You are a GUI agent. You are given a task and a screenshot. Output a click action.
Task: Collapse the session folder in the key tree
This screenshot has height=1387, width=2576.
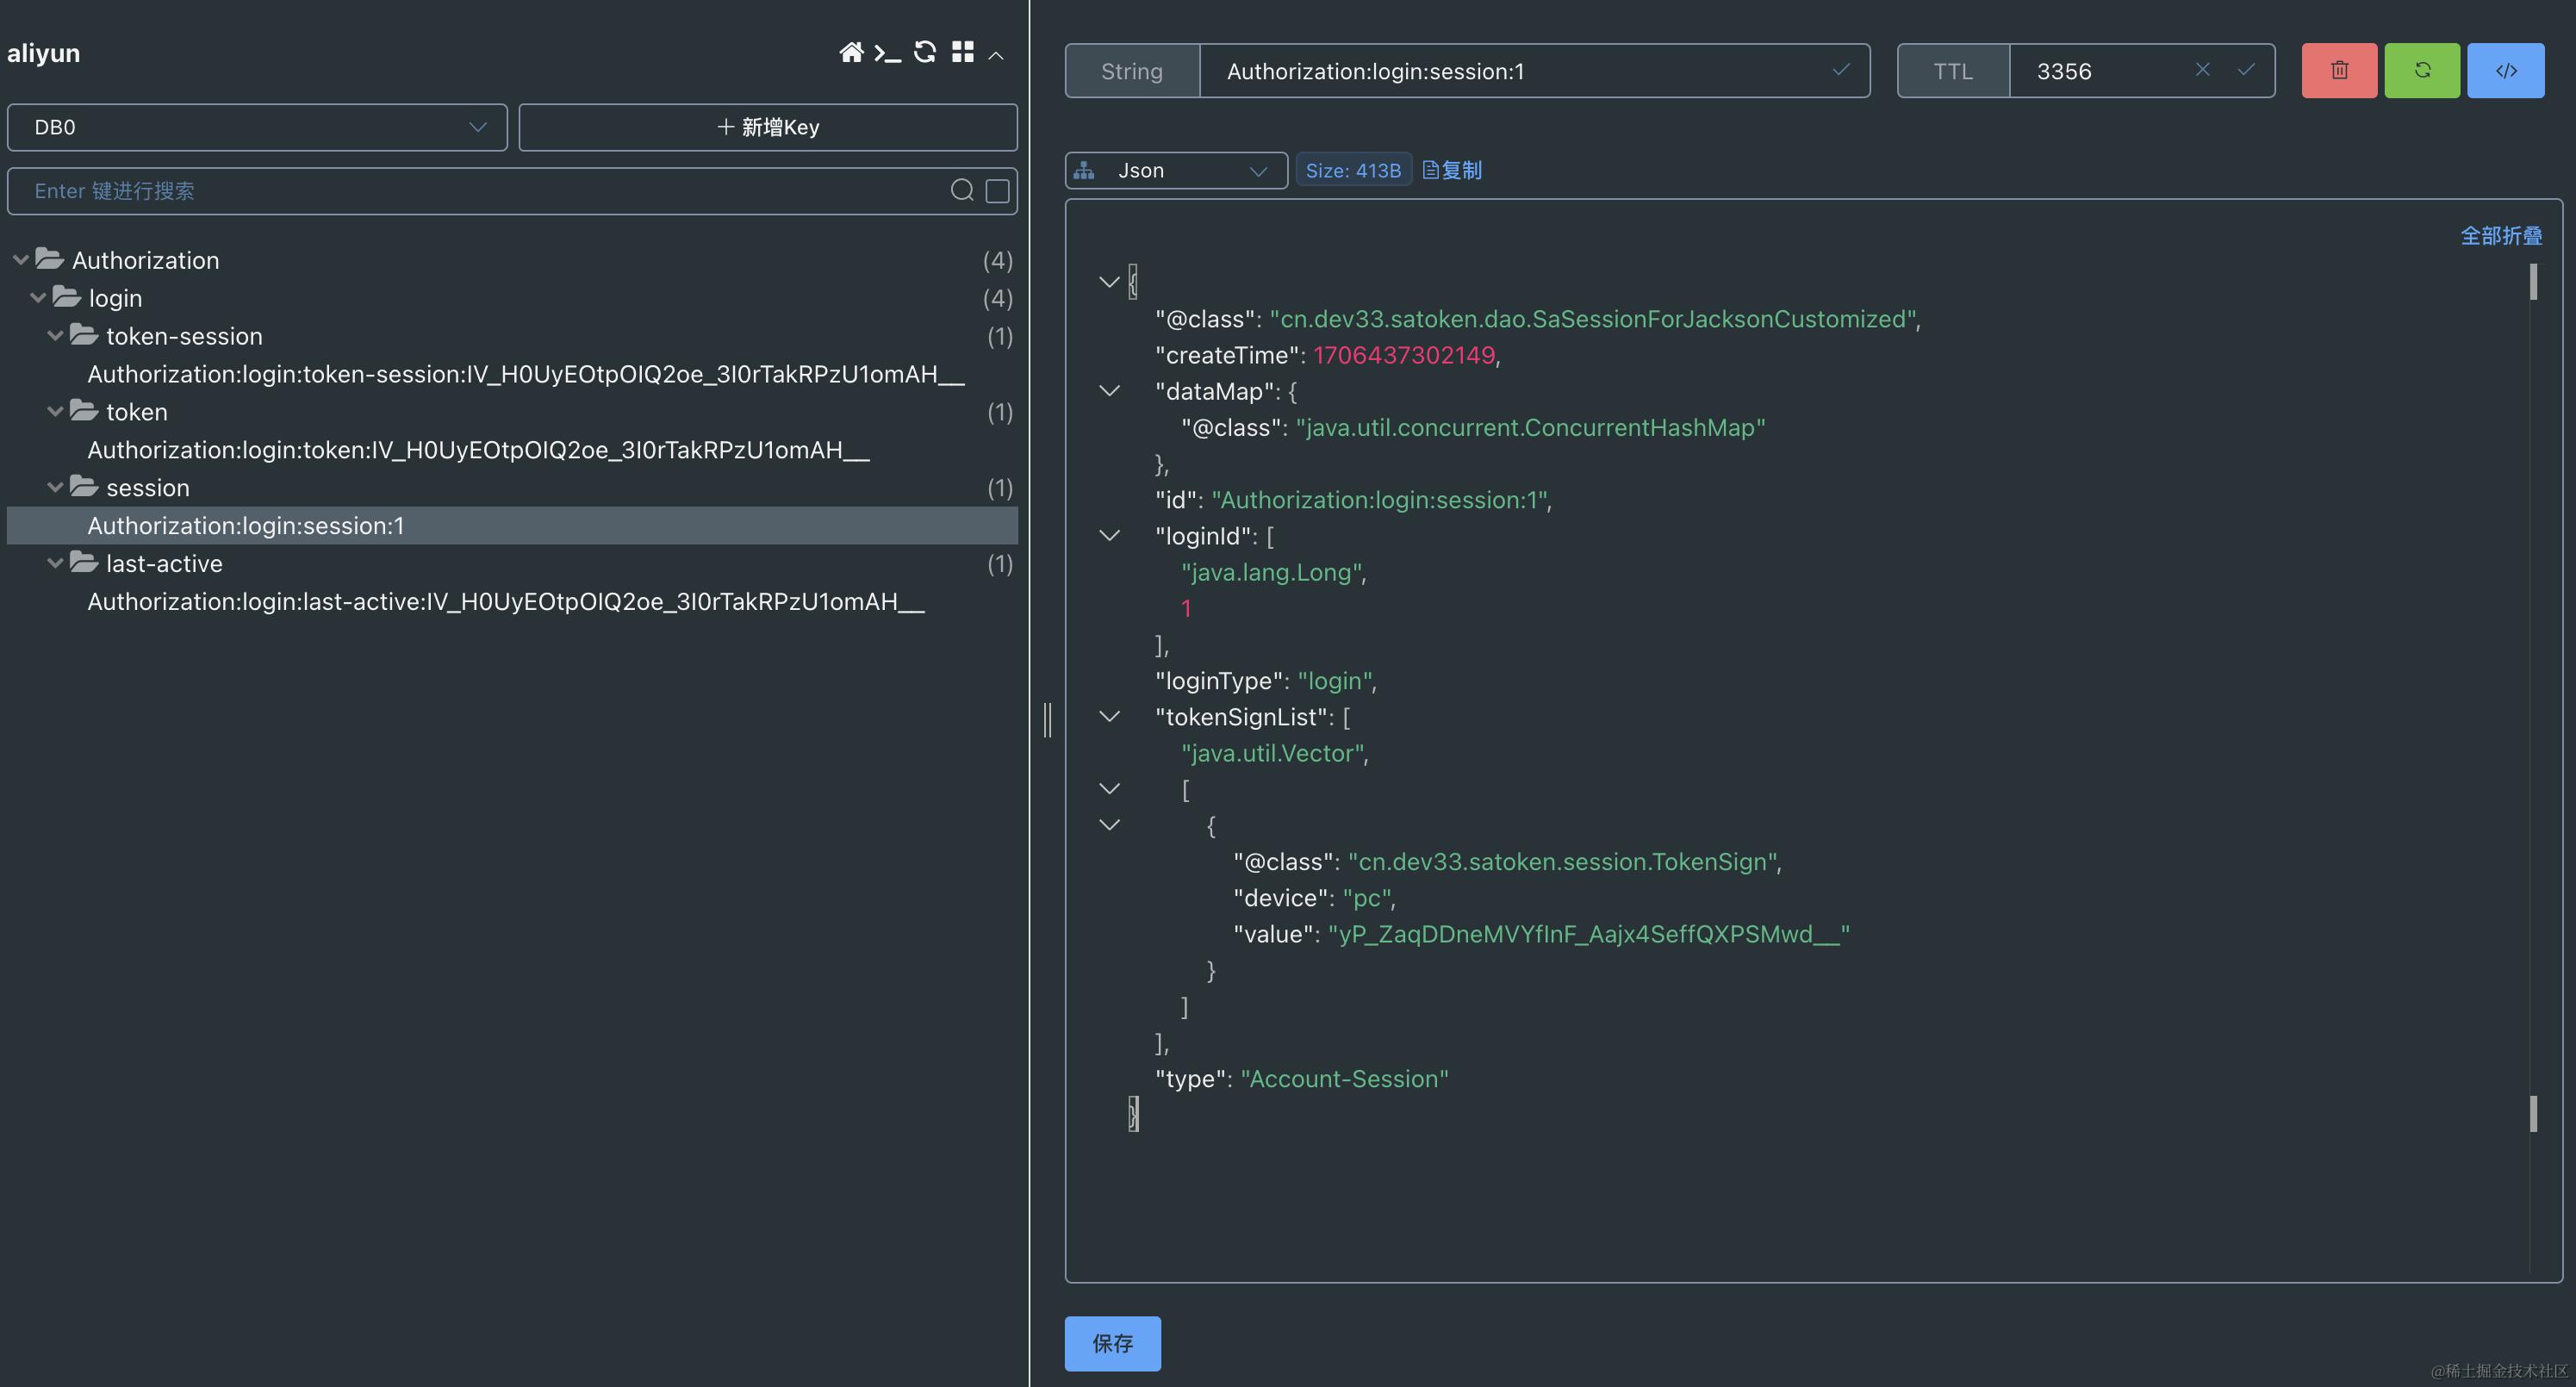point(55,487)
